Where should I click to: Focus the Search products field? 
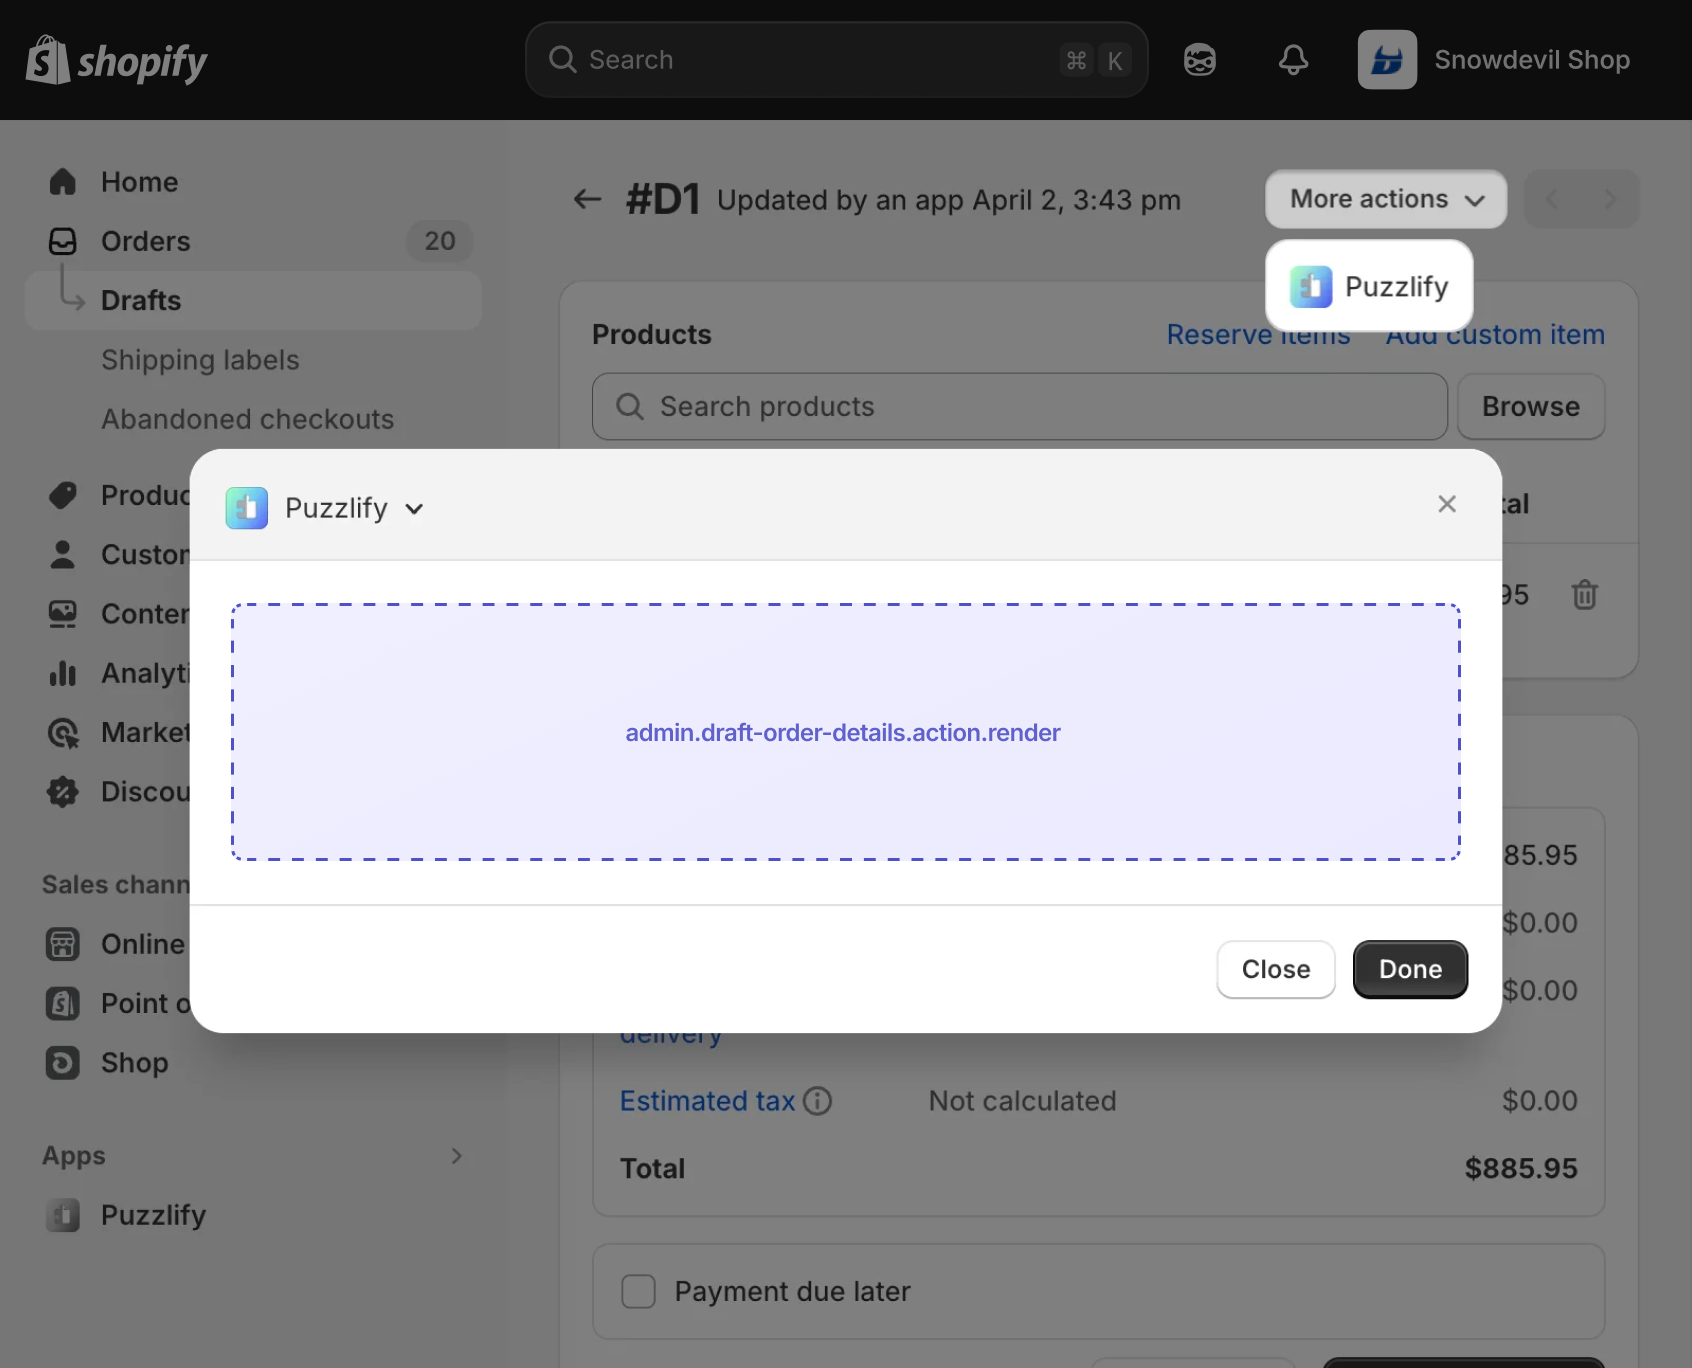[1020, 407]
